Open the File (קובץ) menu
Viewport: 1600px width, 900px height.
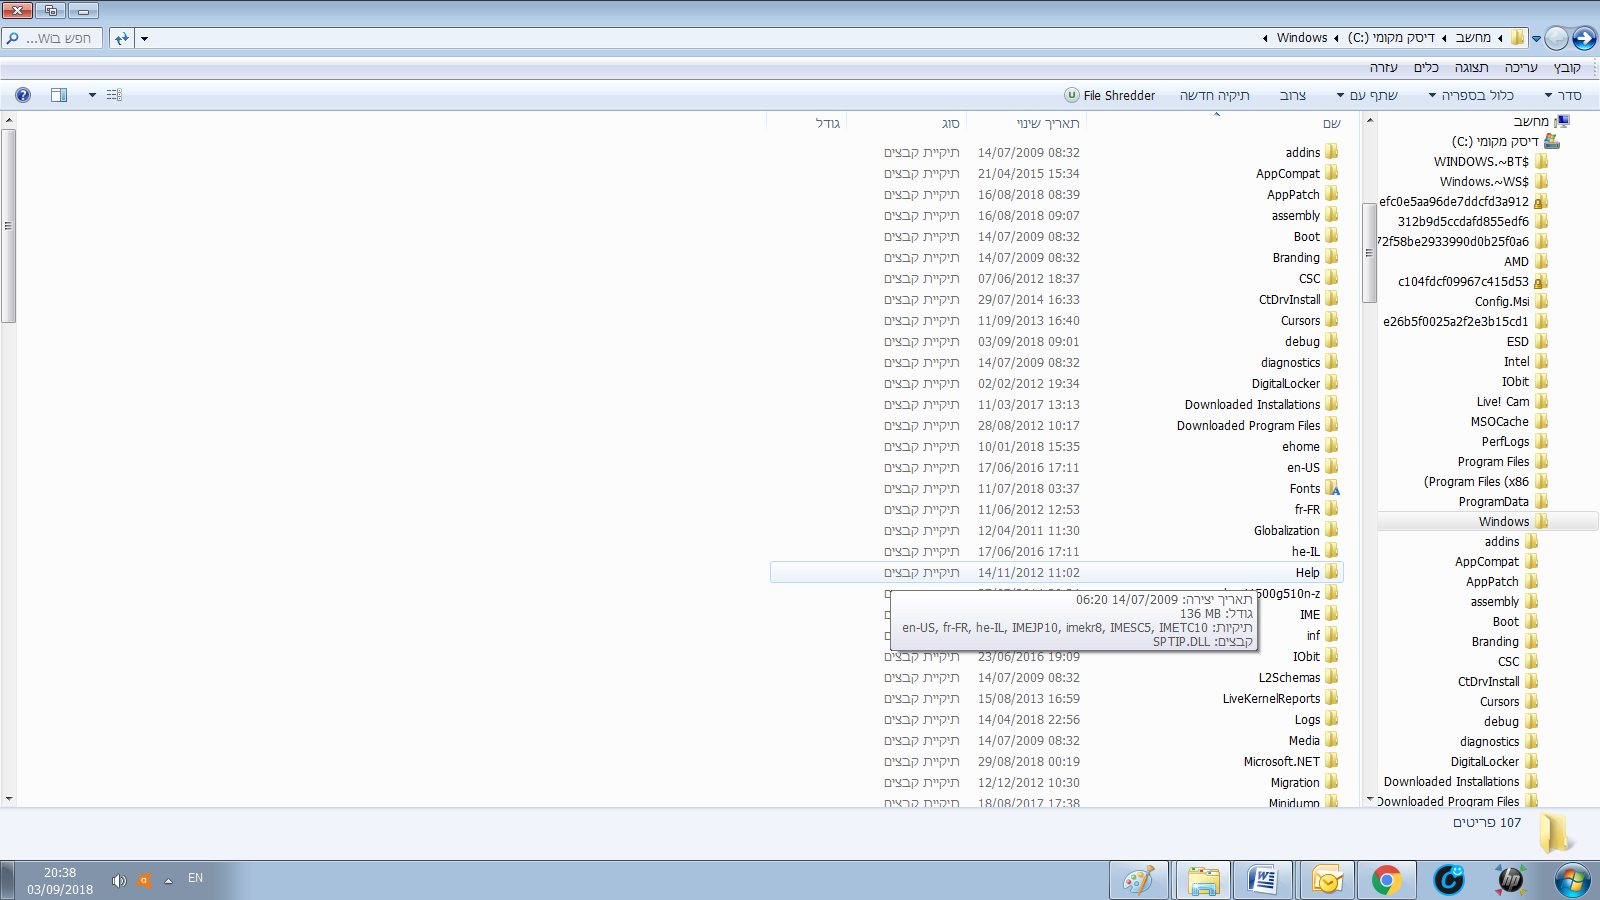pyautogui.click(x=1566, y=67)
